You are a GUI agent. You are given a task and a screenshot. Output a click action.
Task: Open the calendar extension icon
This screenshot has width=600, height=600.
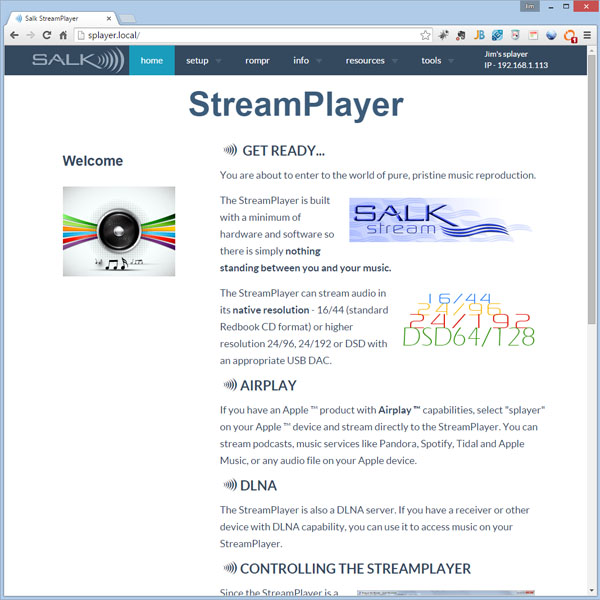533,35
